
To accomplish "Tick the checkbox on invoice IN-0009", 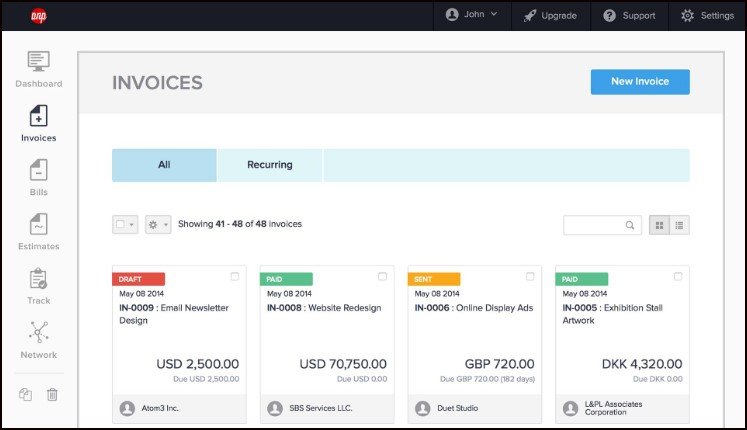I will point(234,276).
